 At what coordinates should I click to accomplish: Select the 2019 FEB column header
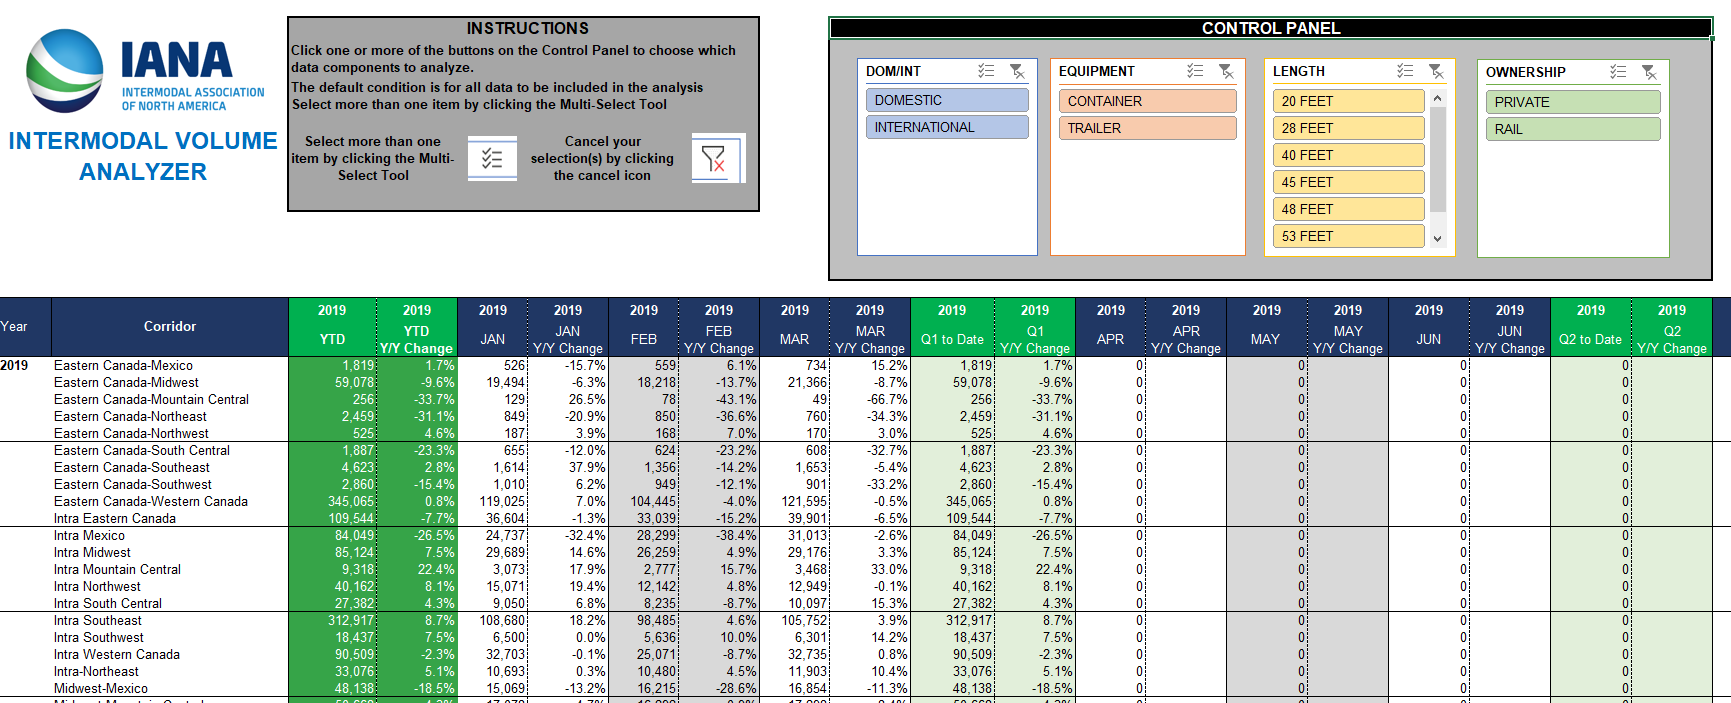pyautogui.click(x=644, y=327)
